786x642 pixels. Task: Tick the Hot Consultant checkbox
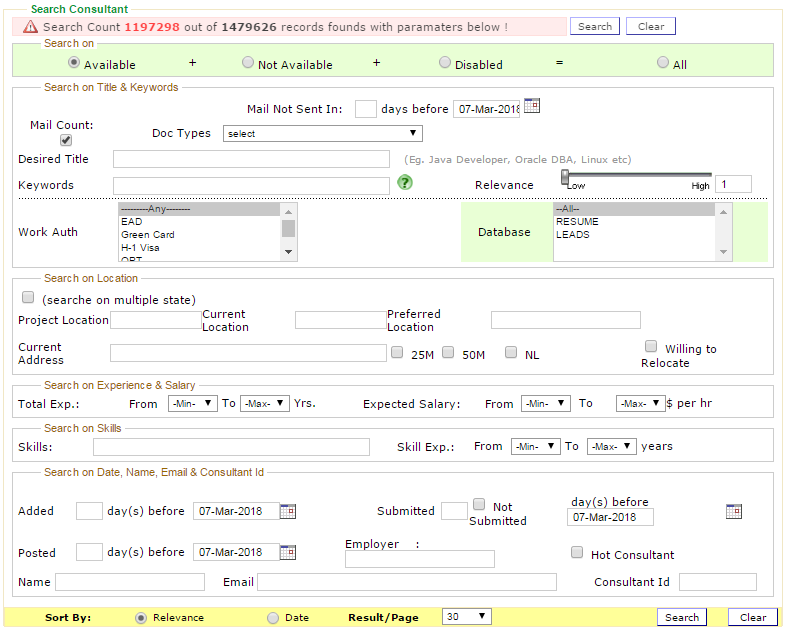pyautogui.click(x=577, y=552)
